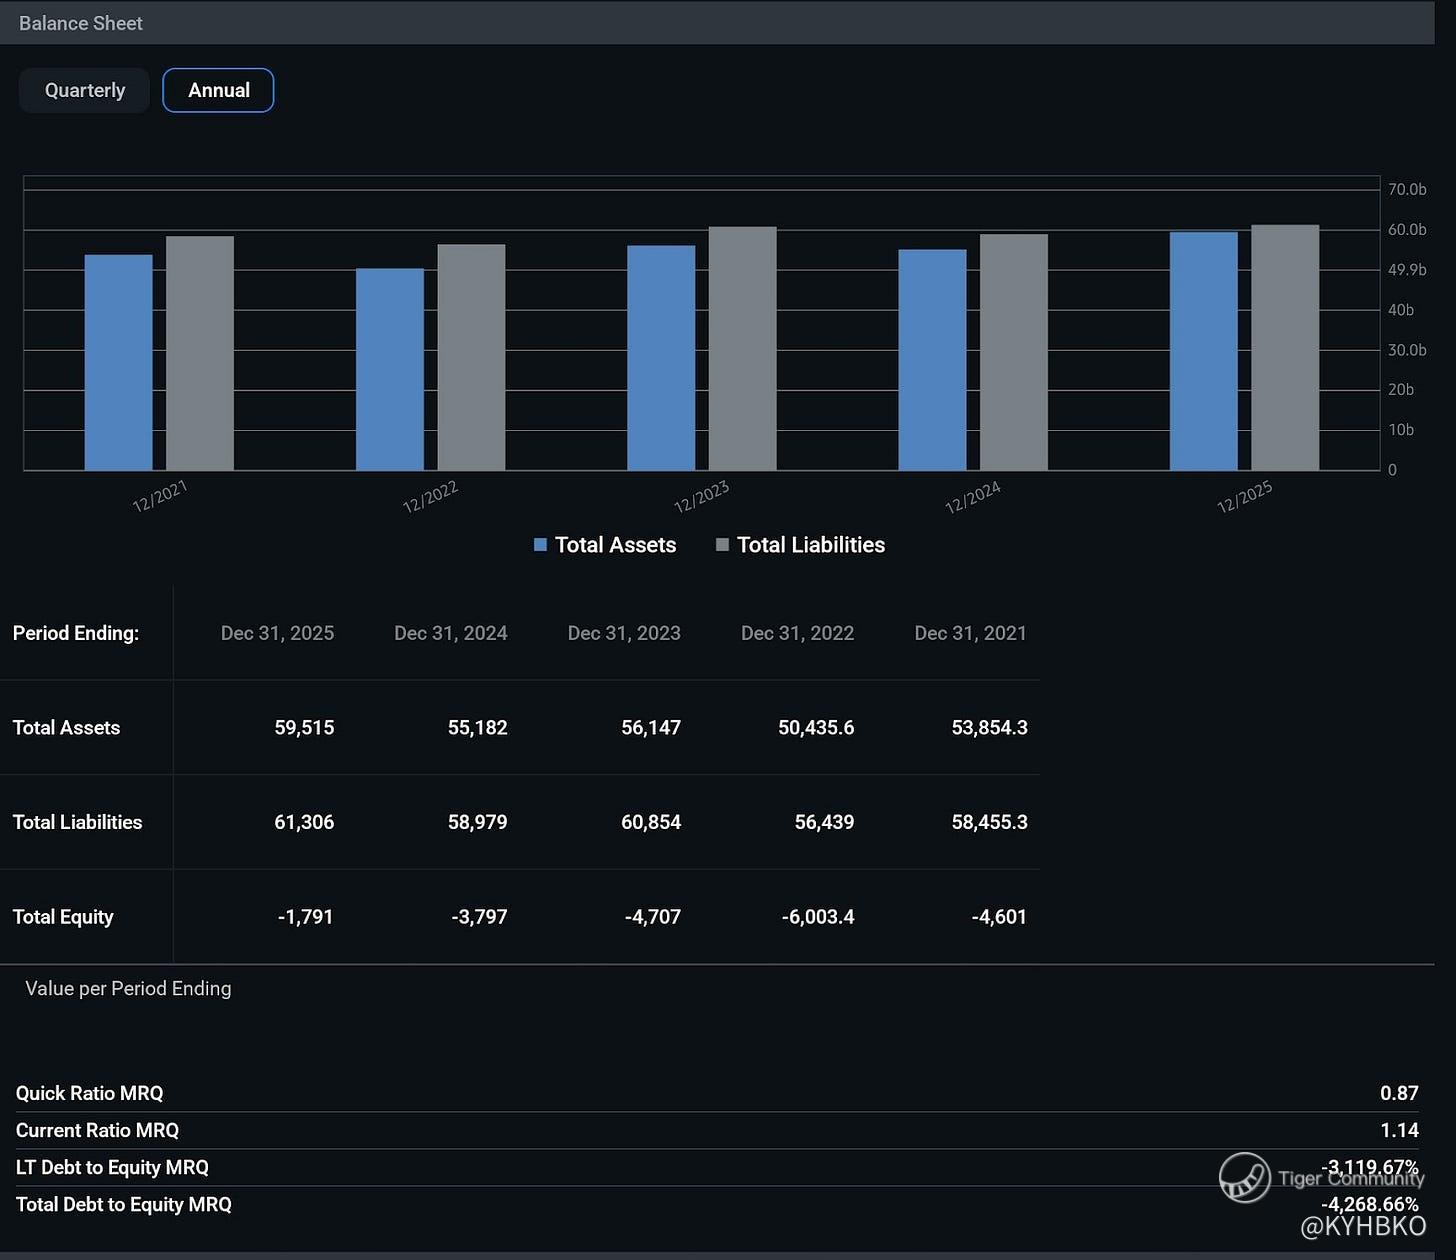The height and width of the screenshot is (1260, 1456).
Task: Click the gray Total Liabilities legend swatch
Action: (x=722, y=545)
